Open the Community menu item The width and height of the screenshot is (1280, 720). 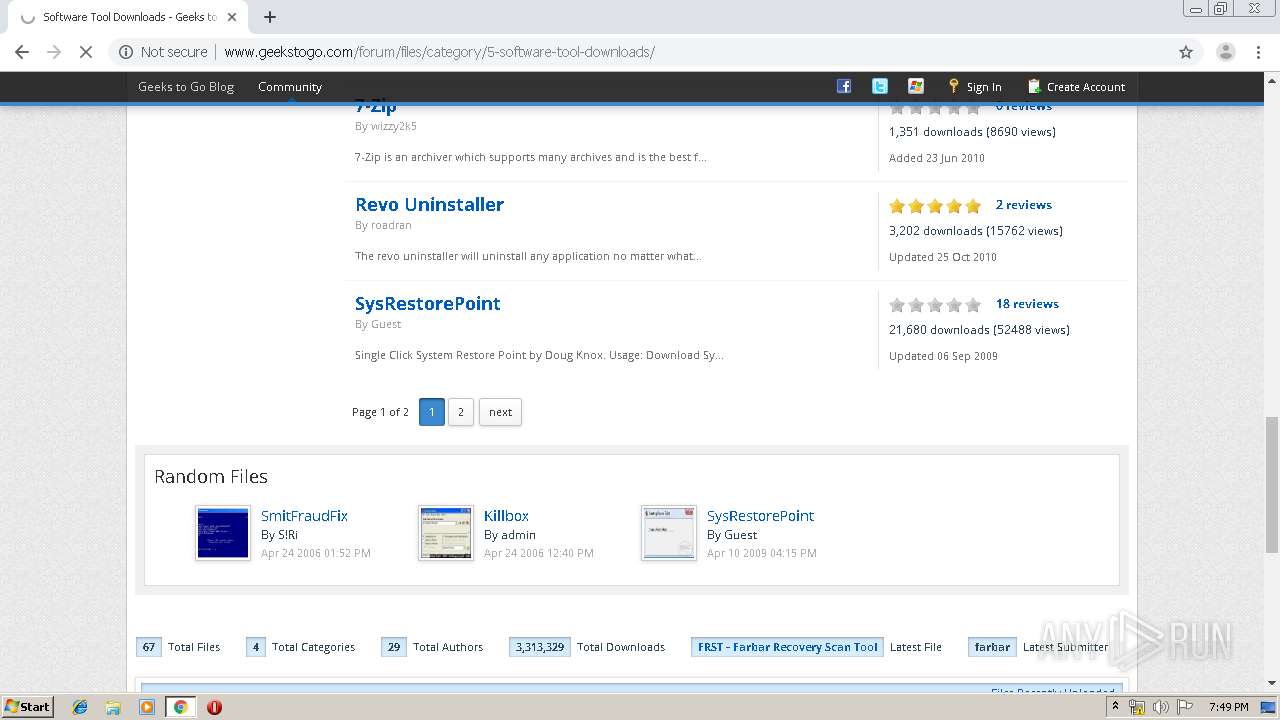click(290, 87)
